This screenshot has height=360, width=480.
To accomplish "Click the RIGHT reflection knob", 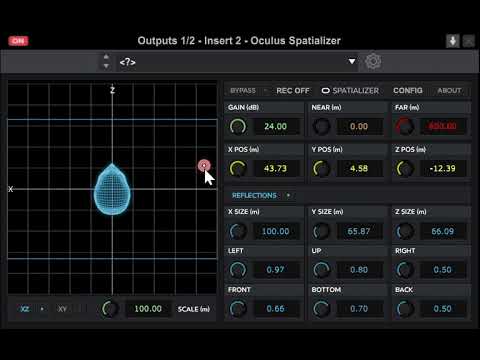I will click(405, 270).
